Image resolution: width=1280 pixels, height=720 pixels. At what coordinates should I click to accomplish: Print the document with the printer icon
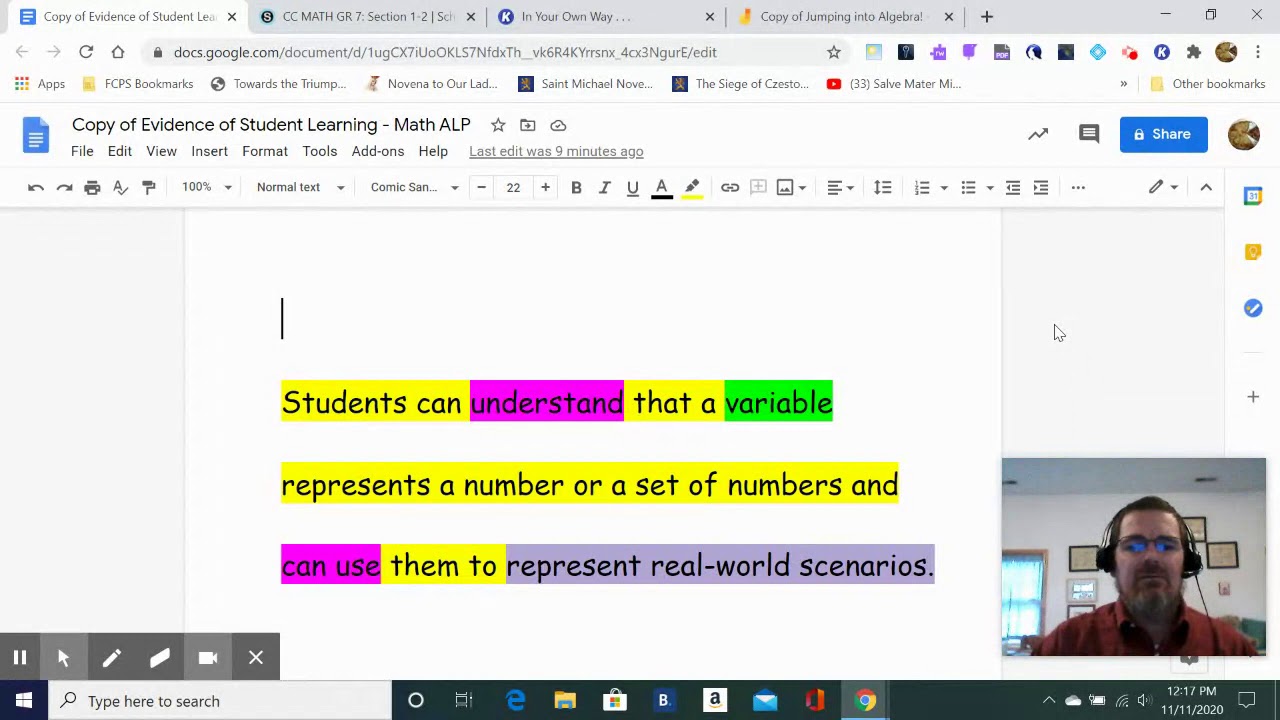click(x=92, y=187)
